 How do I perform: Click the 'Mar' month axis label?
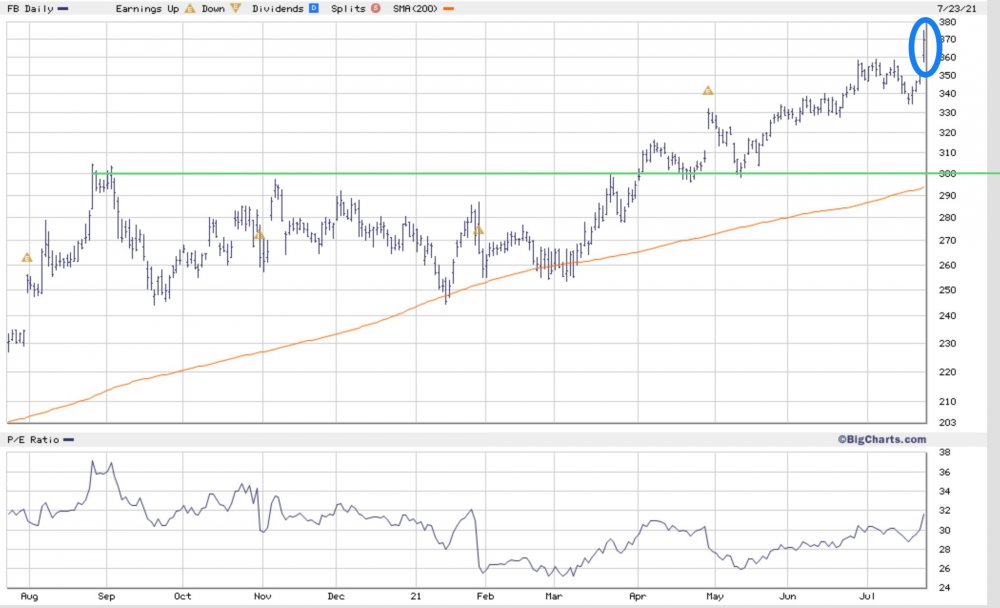[554, 596]
